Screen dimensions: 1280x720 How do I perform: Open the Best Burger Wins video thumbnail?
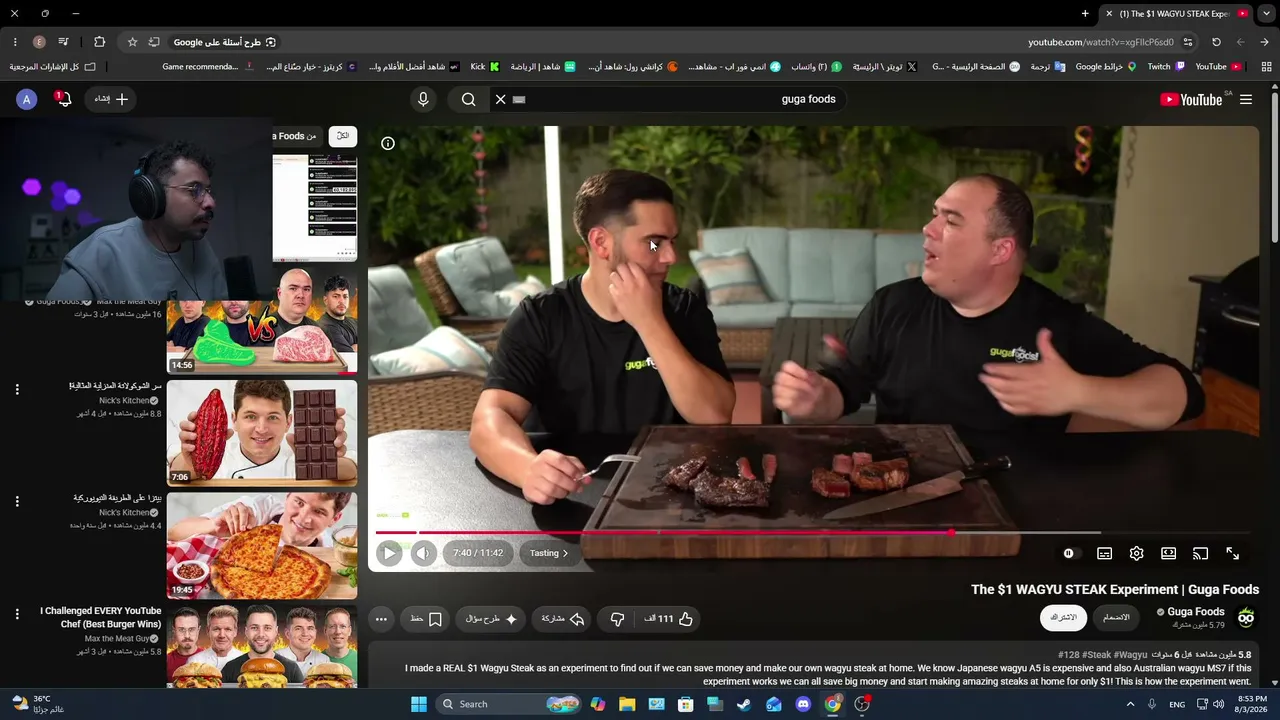[262, 646]
